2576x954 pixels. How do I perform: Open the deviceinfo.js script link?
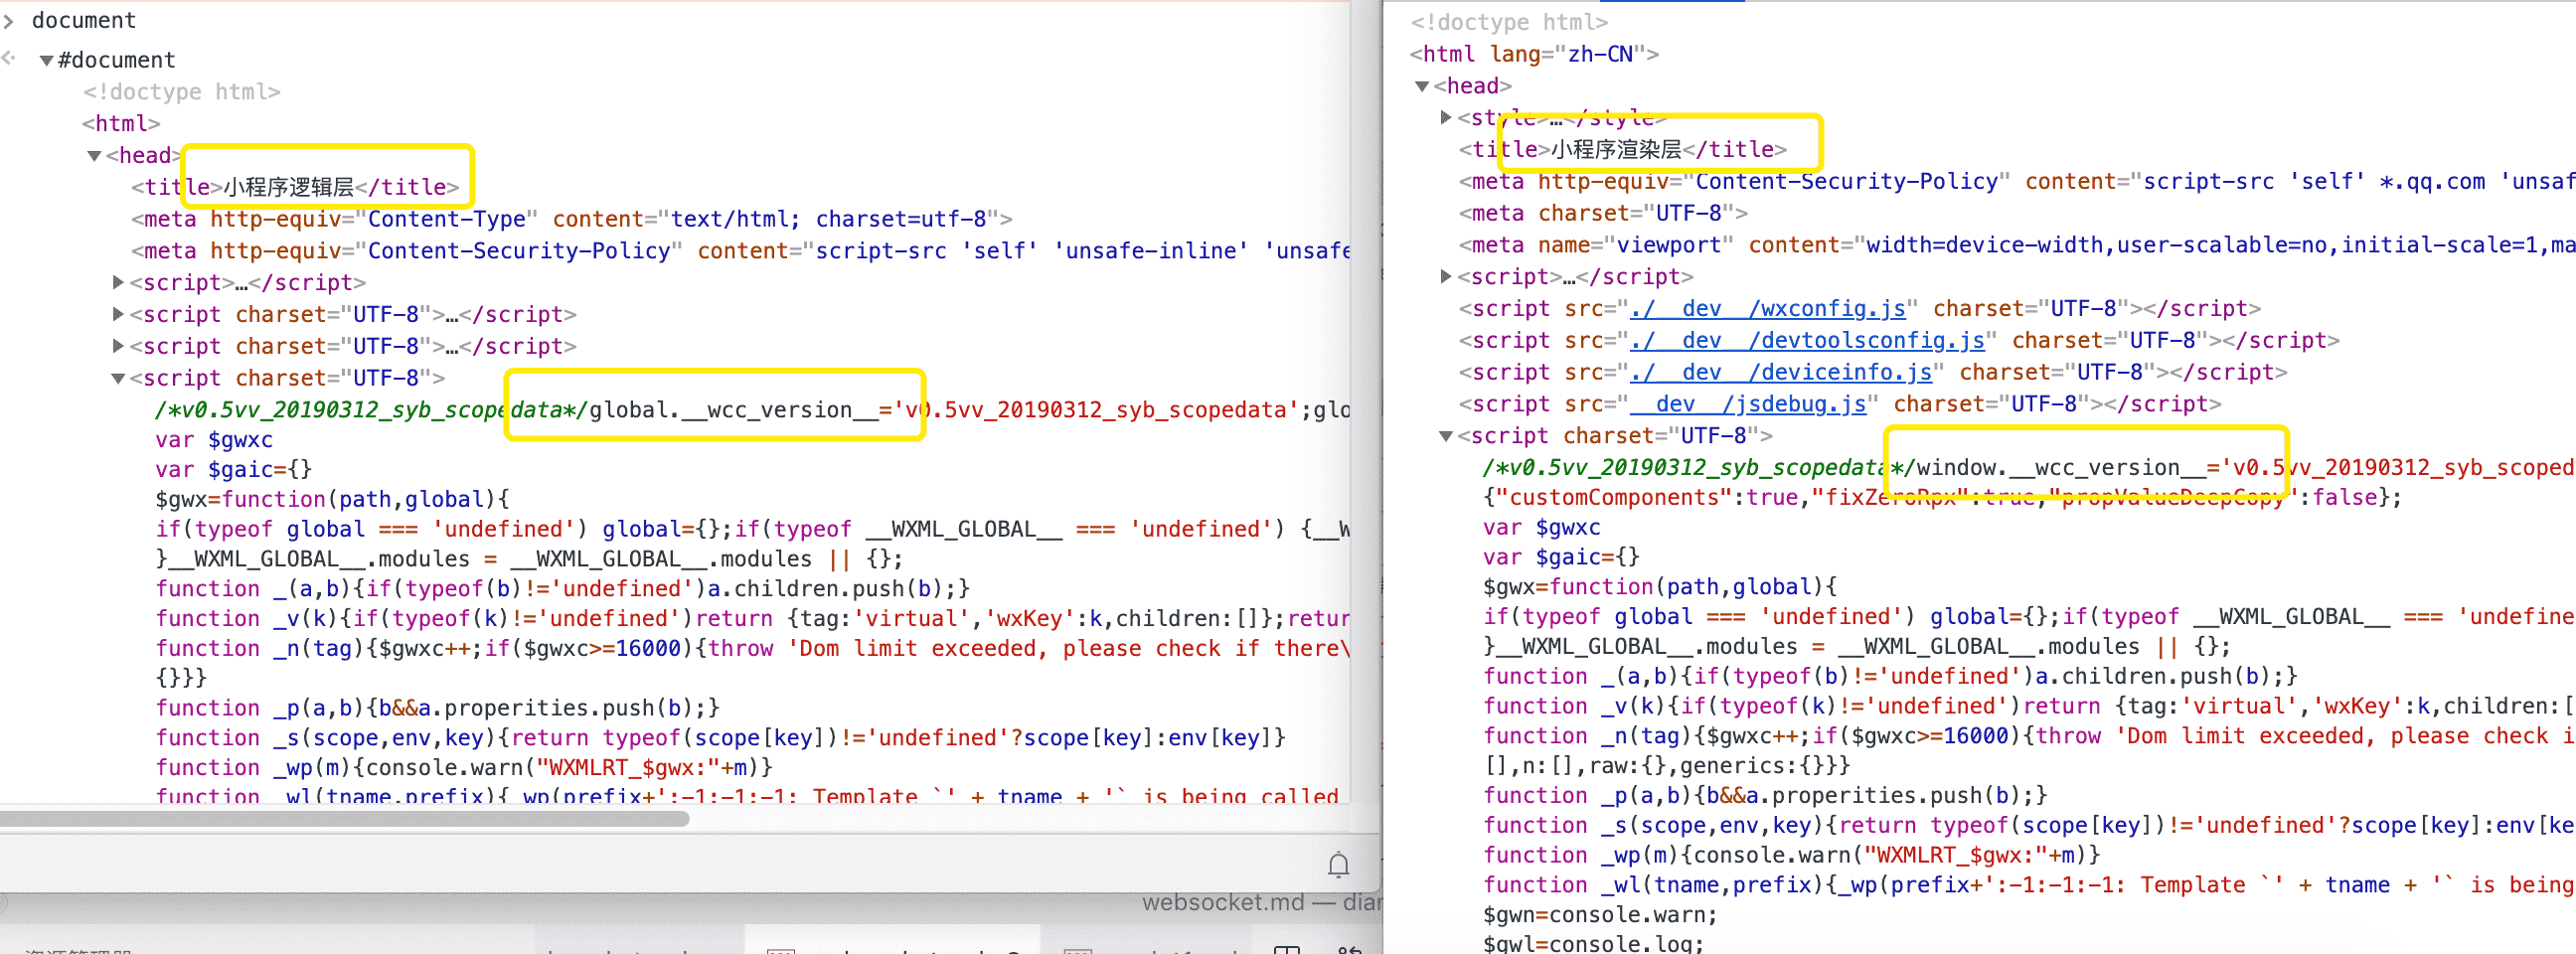tap(1781, 372)
